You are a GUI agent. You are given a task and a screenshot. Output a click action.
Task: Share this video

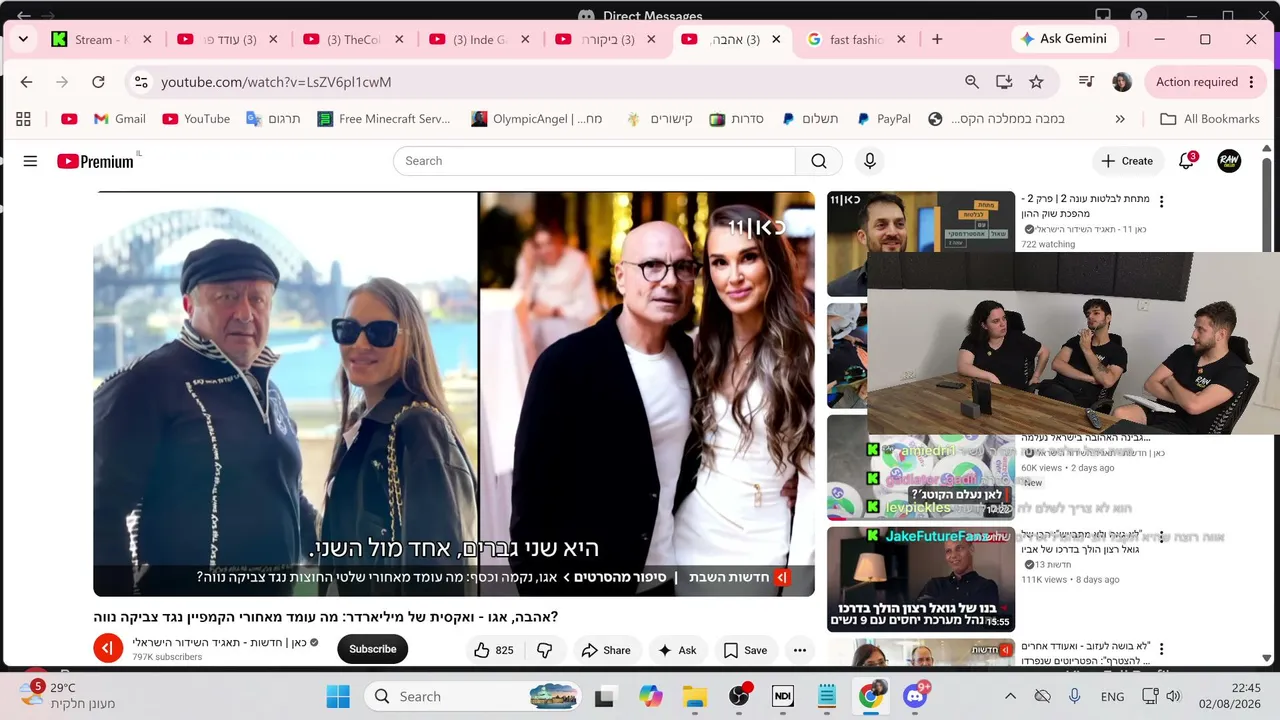point(606,650)
